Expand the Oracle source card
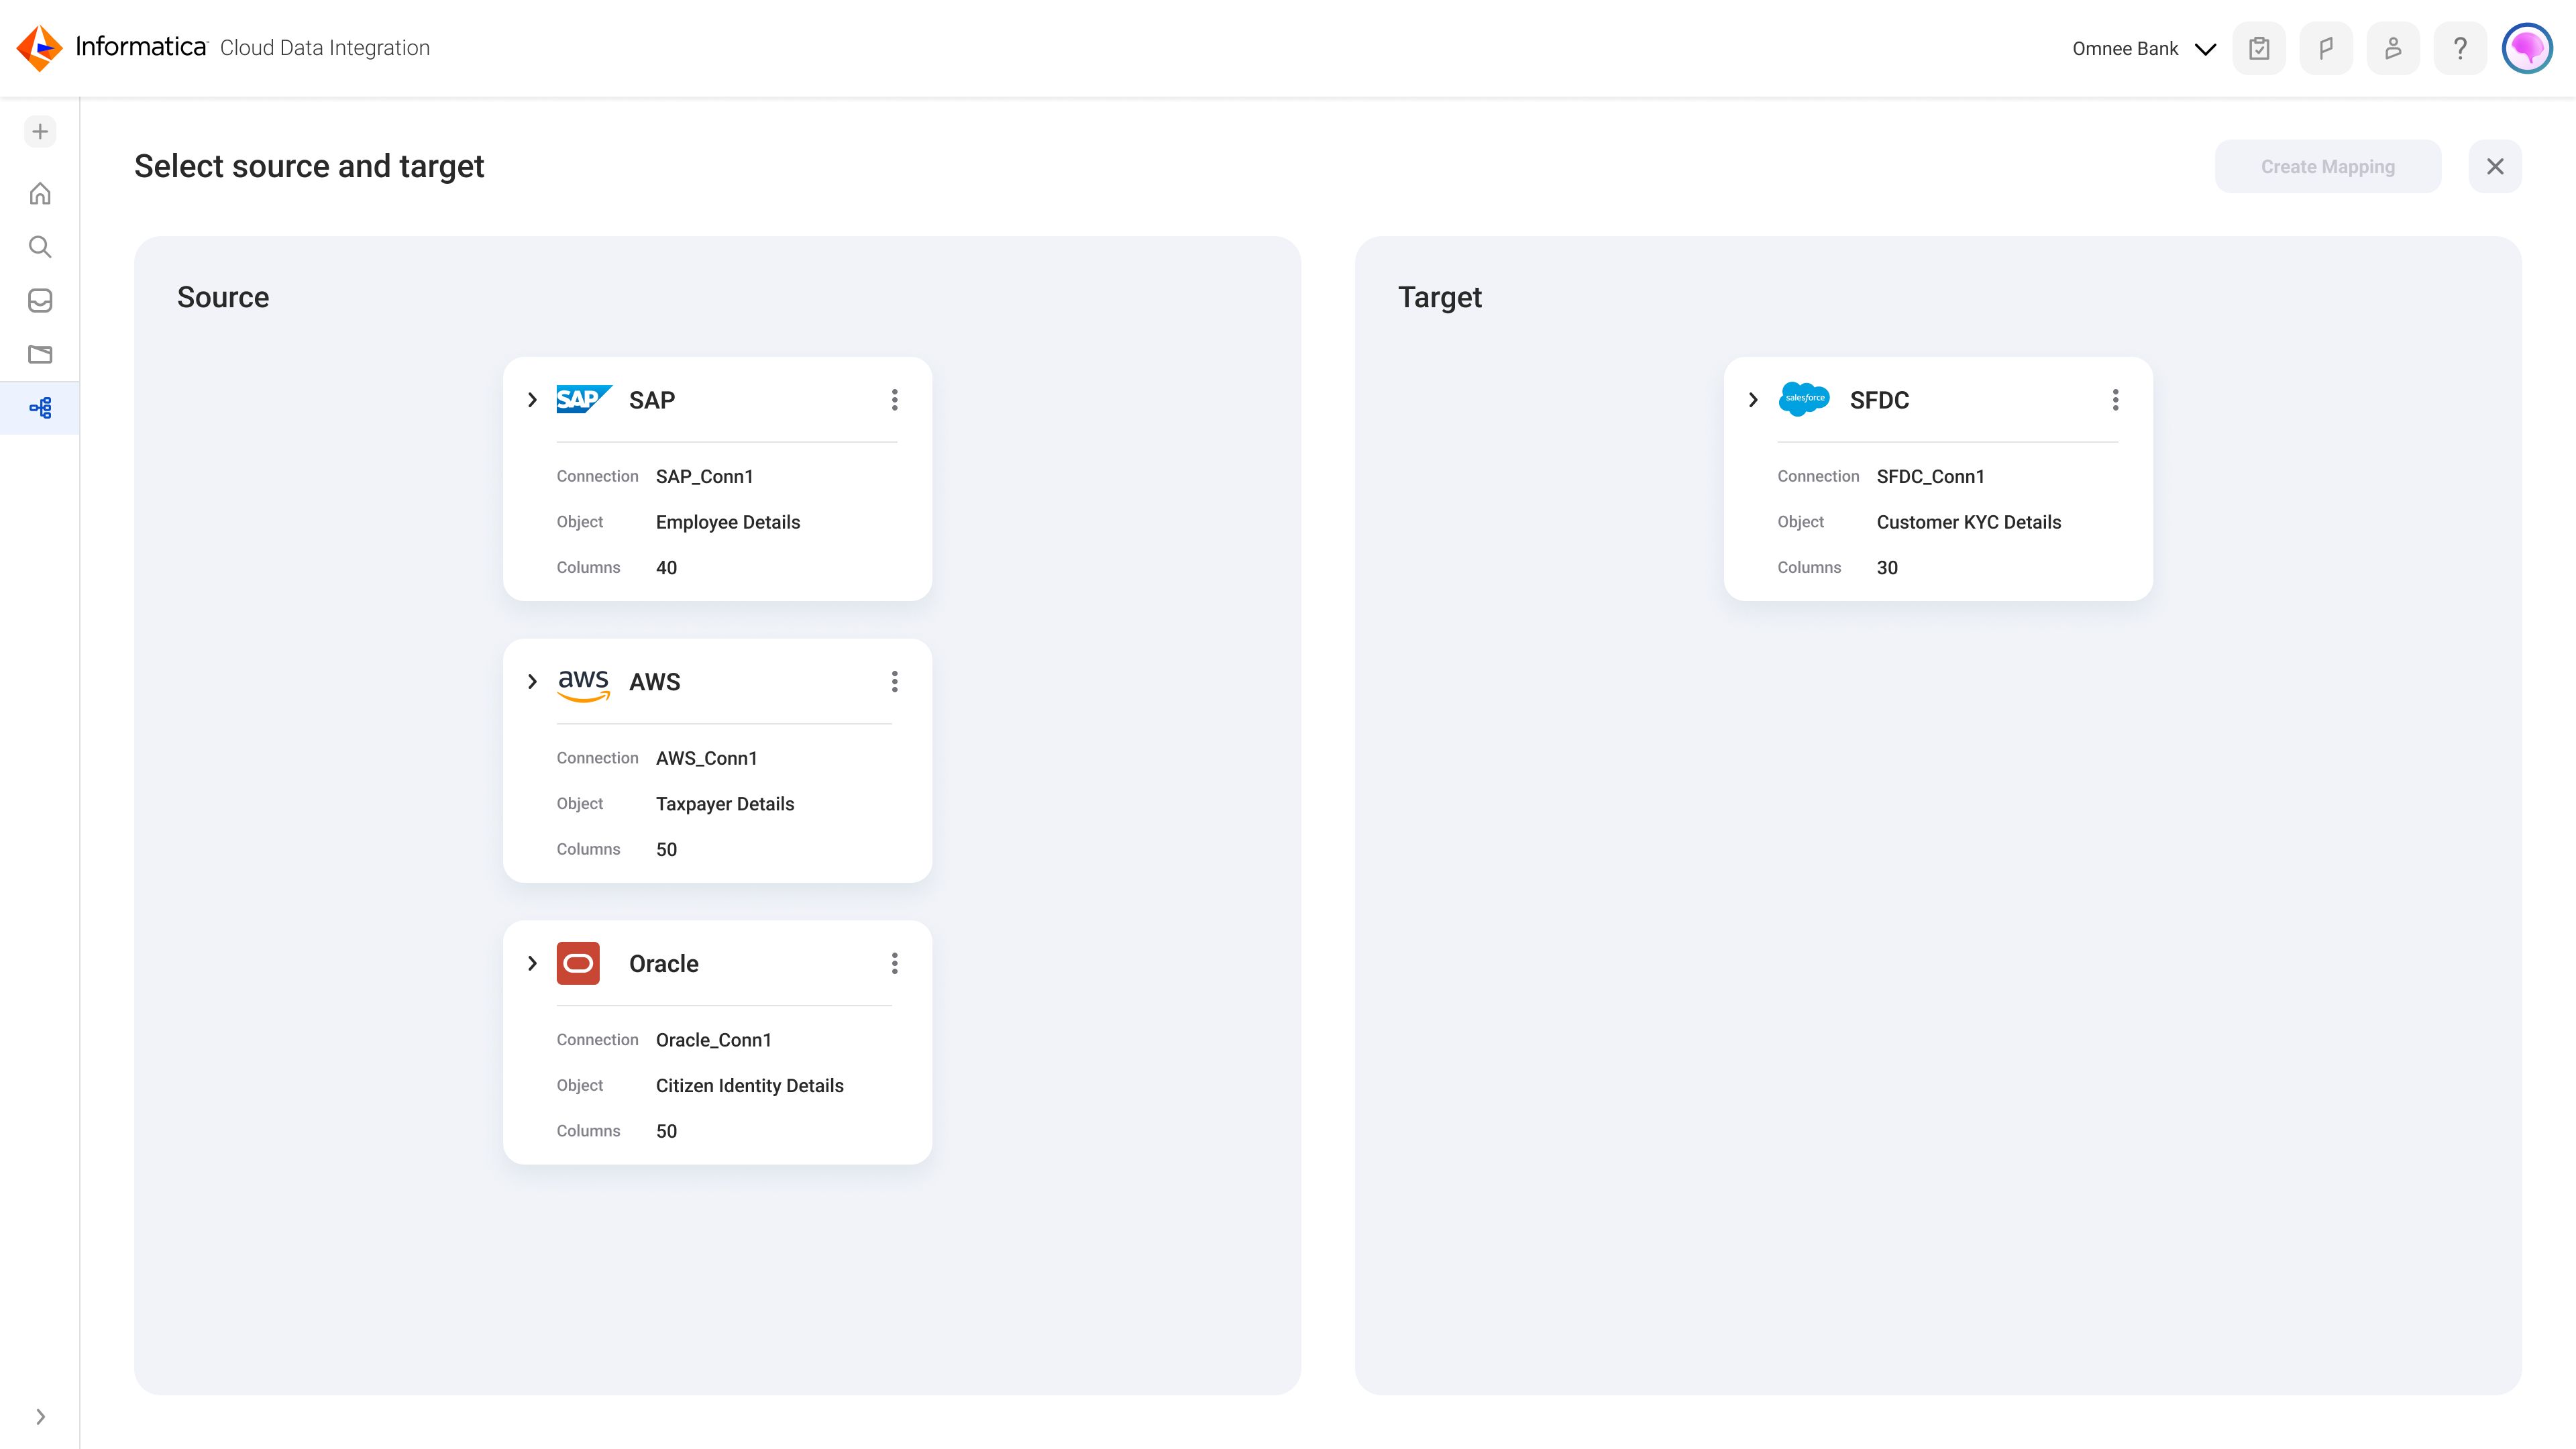This screenshot has width=2576, height=1449. [532, 963]
